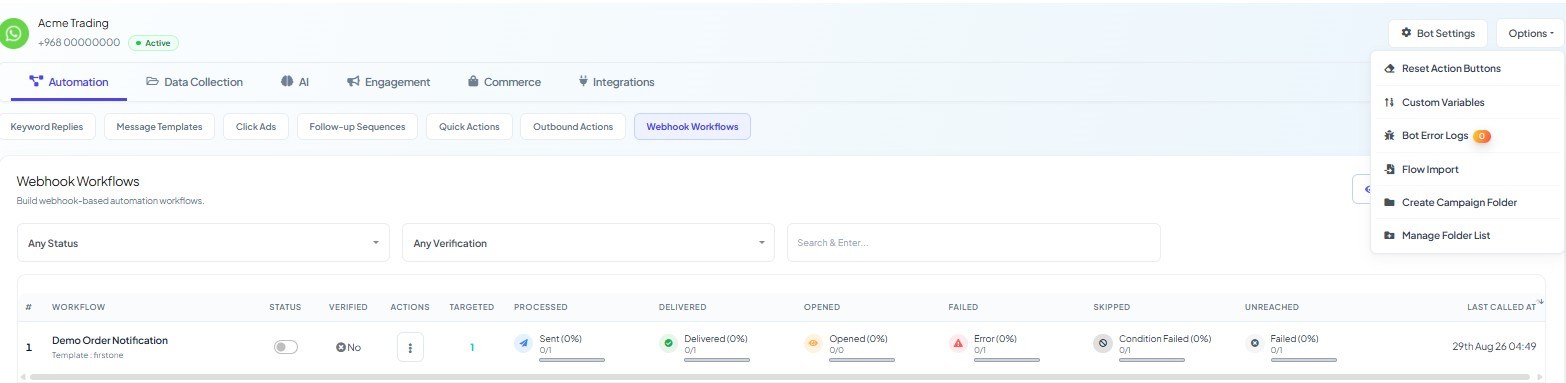1566x383 pixels.
Task: Click the Flow Import file icon
Action: [1389, 169]
